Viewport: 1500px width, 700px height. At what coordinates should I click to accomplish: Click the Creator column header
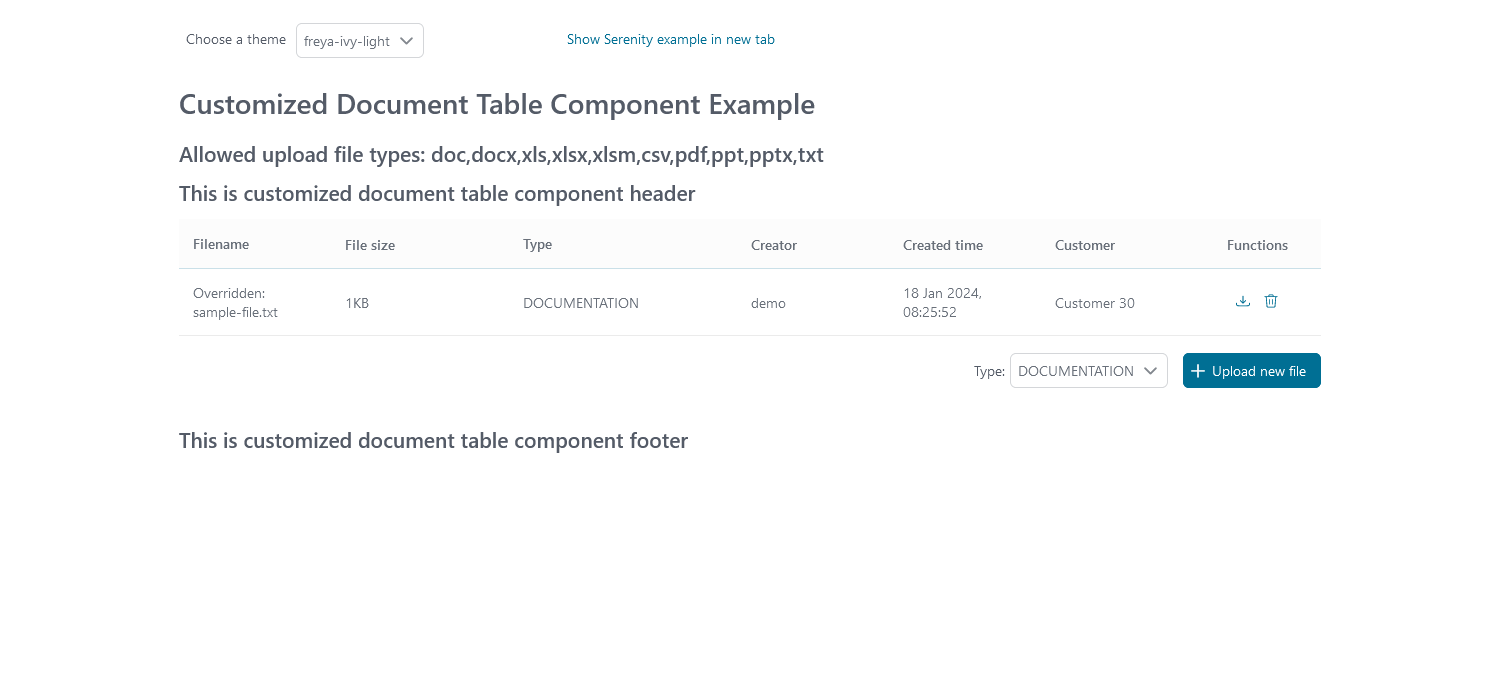pyautogui.click(x=813, y=244)
